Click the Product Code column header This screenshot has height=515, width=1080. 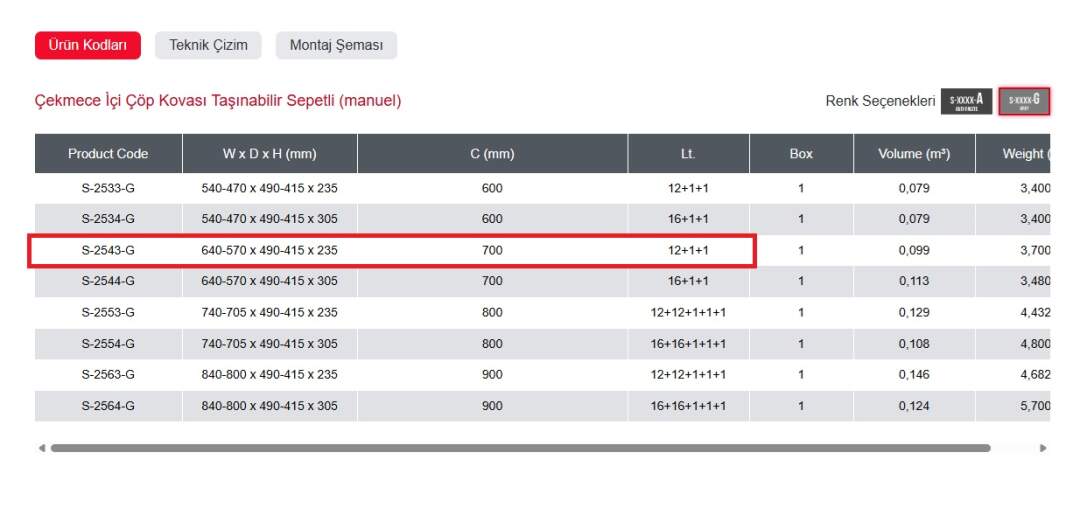click(108, 154)
